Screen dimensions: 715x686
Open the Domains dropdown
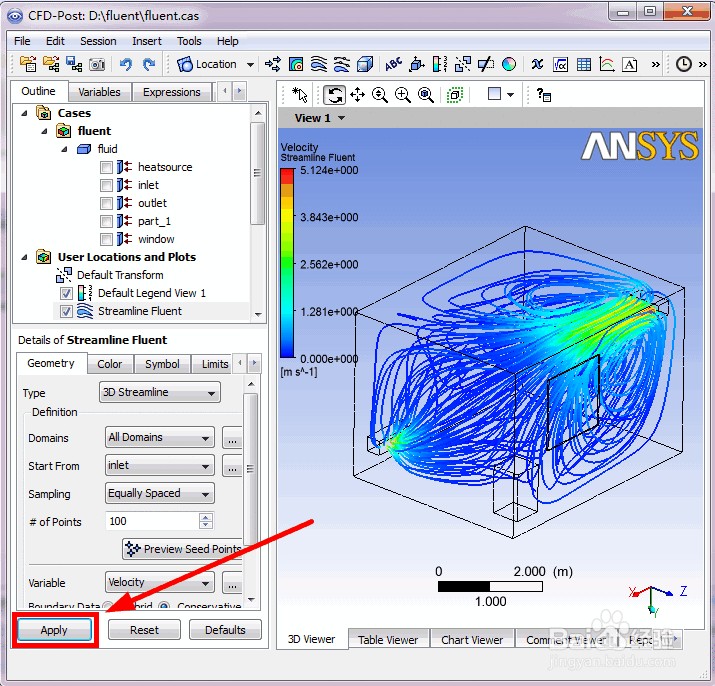160,437
